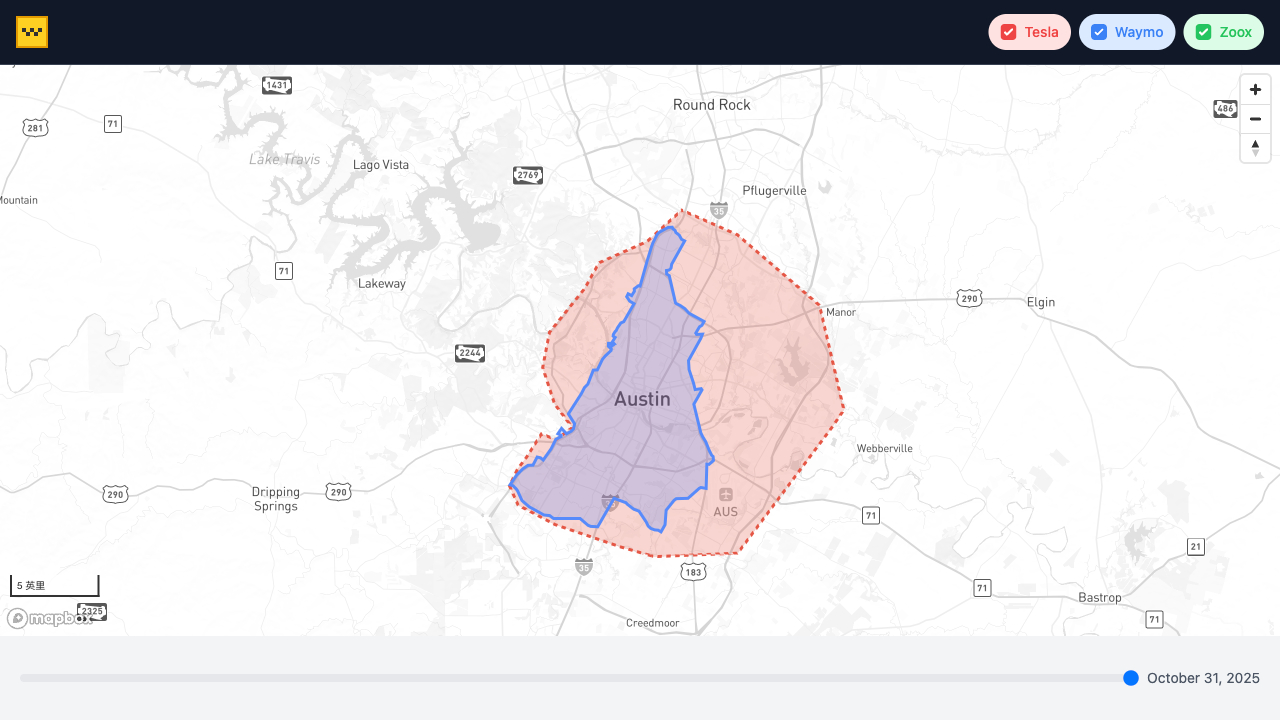Viewport: 1280px width, 720px height.
Task: Click the Dripping Springs map label
Action: (275, 499)
